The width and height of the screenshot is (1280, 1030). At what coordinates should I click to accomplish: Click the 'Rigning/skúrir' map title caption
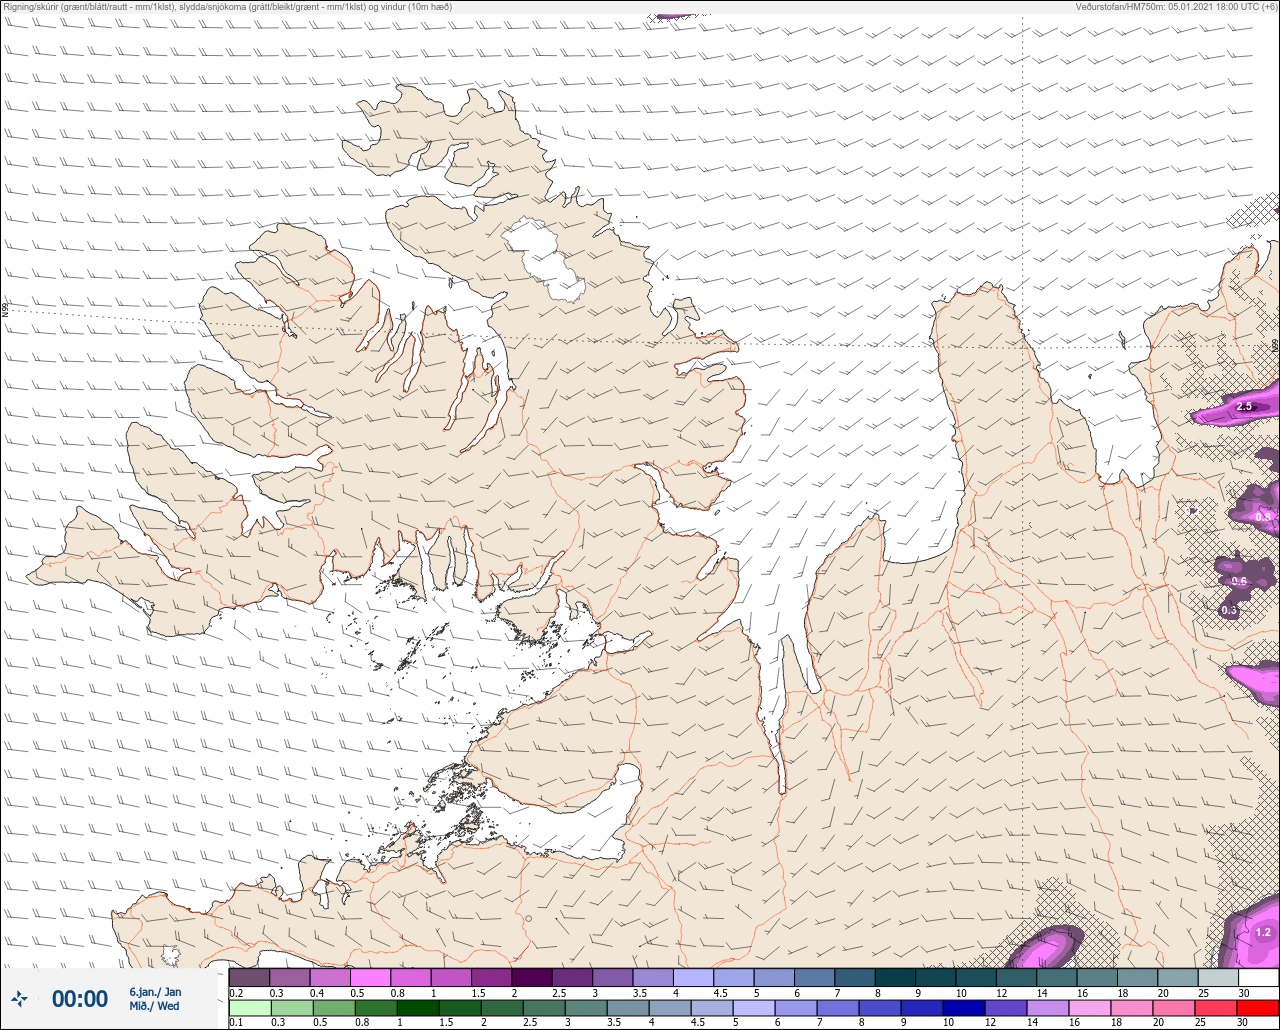(228, 6)
